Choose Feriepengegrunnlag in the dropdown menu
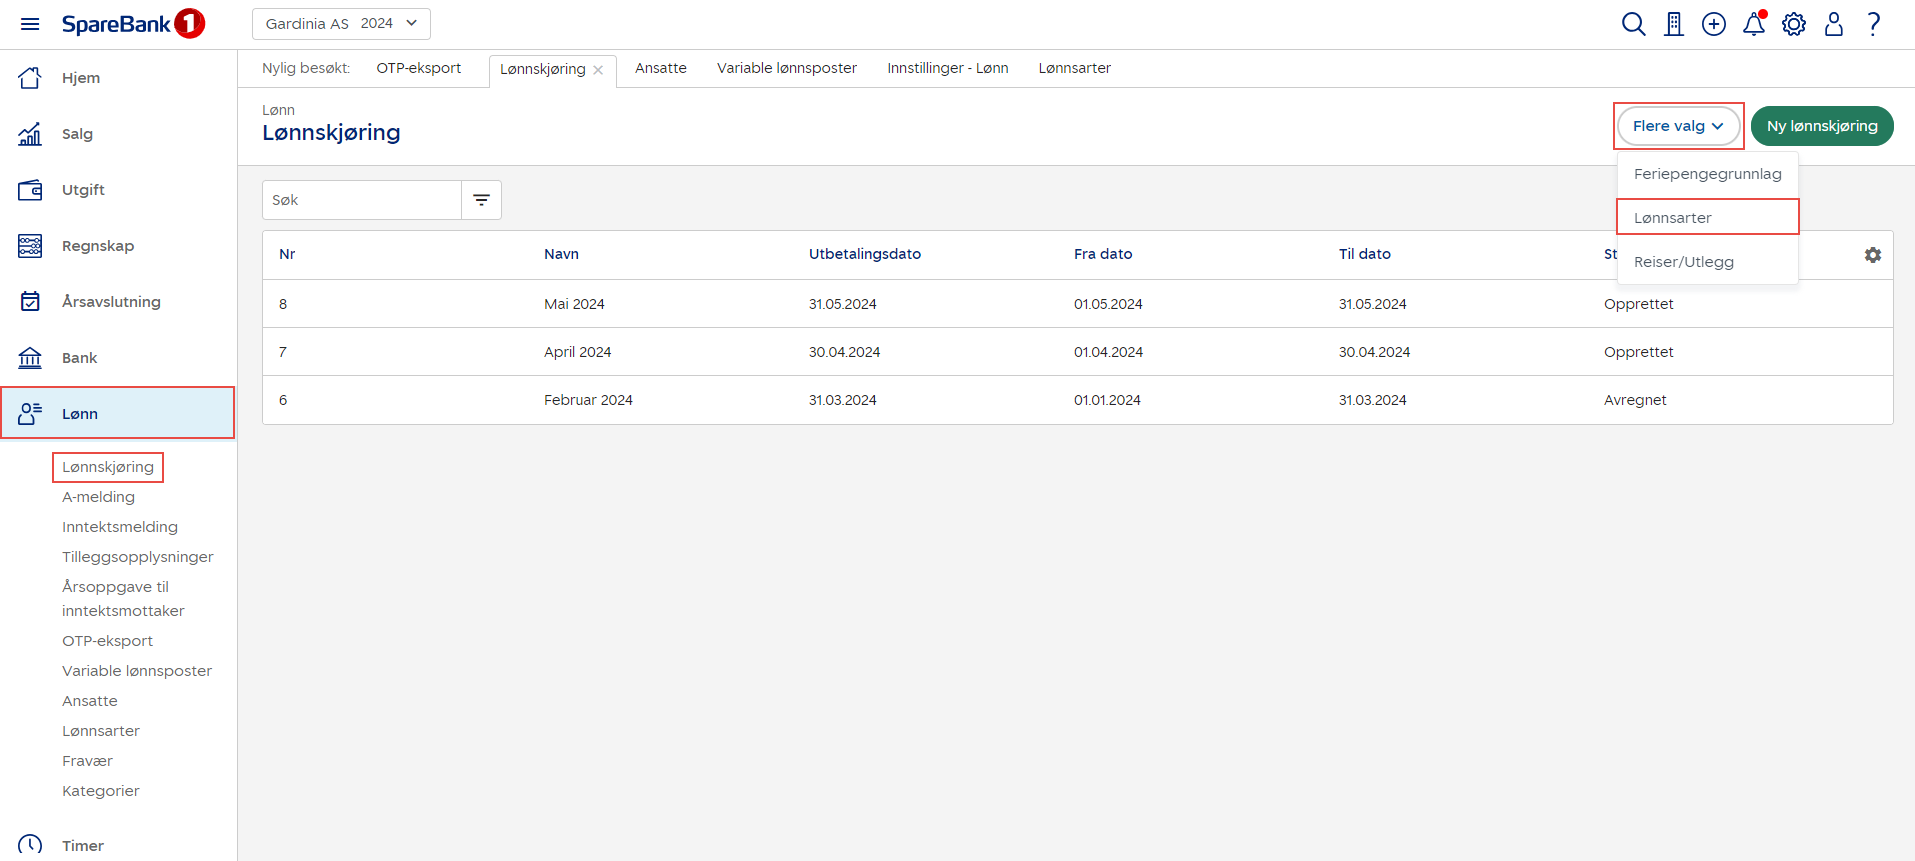Viewport: 1915px width, 861px height. (1707, 174)
